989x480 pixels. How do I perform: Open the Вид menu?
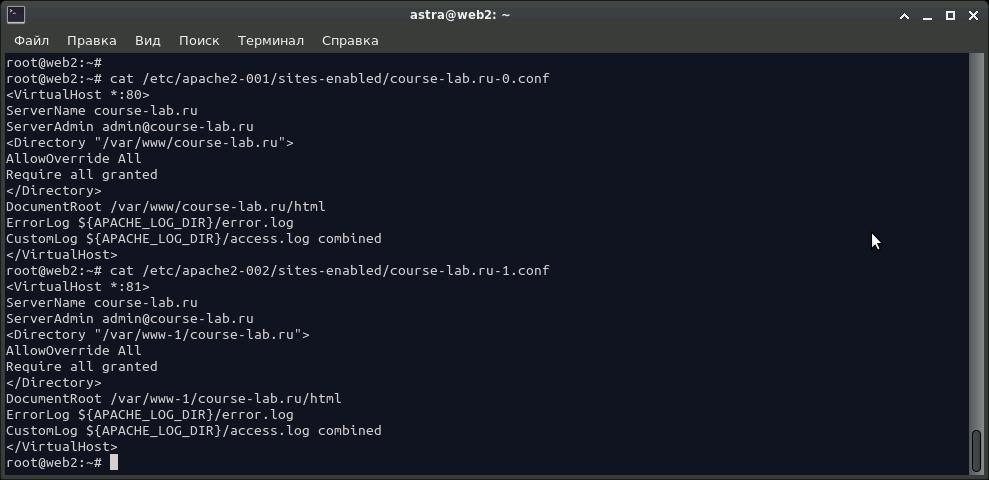147,40
